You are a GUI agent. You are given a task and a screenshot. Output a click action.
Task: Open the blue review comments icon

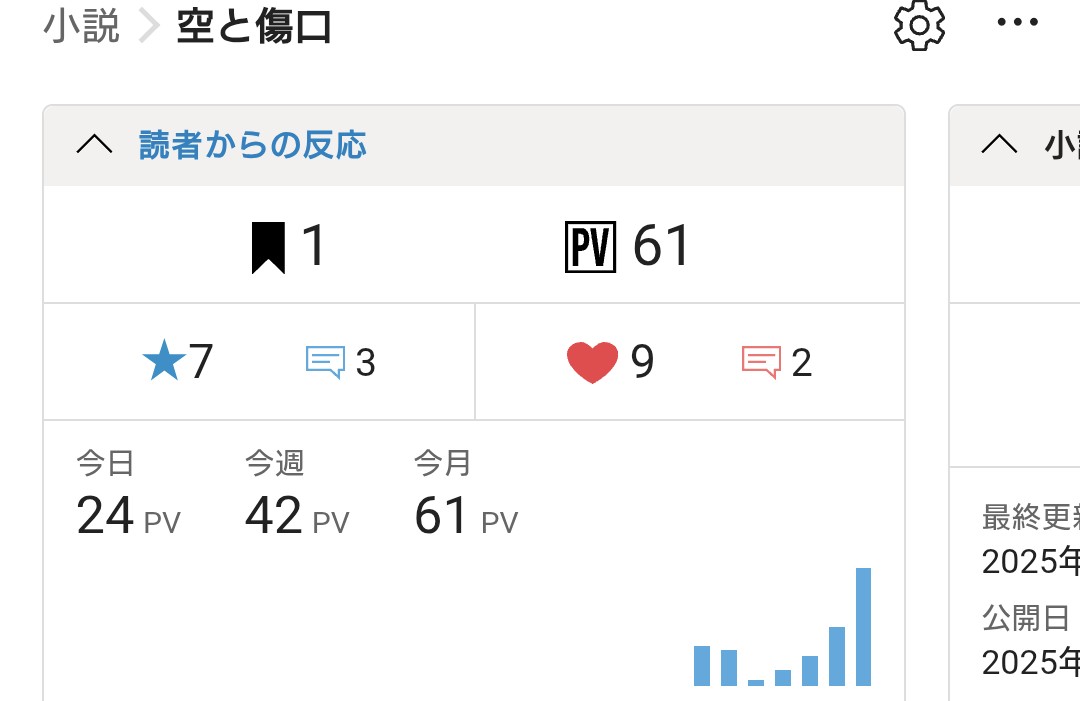click(x=325, y=361)
